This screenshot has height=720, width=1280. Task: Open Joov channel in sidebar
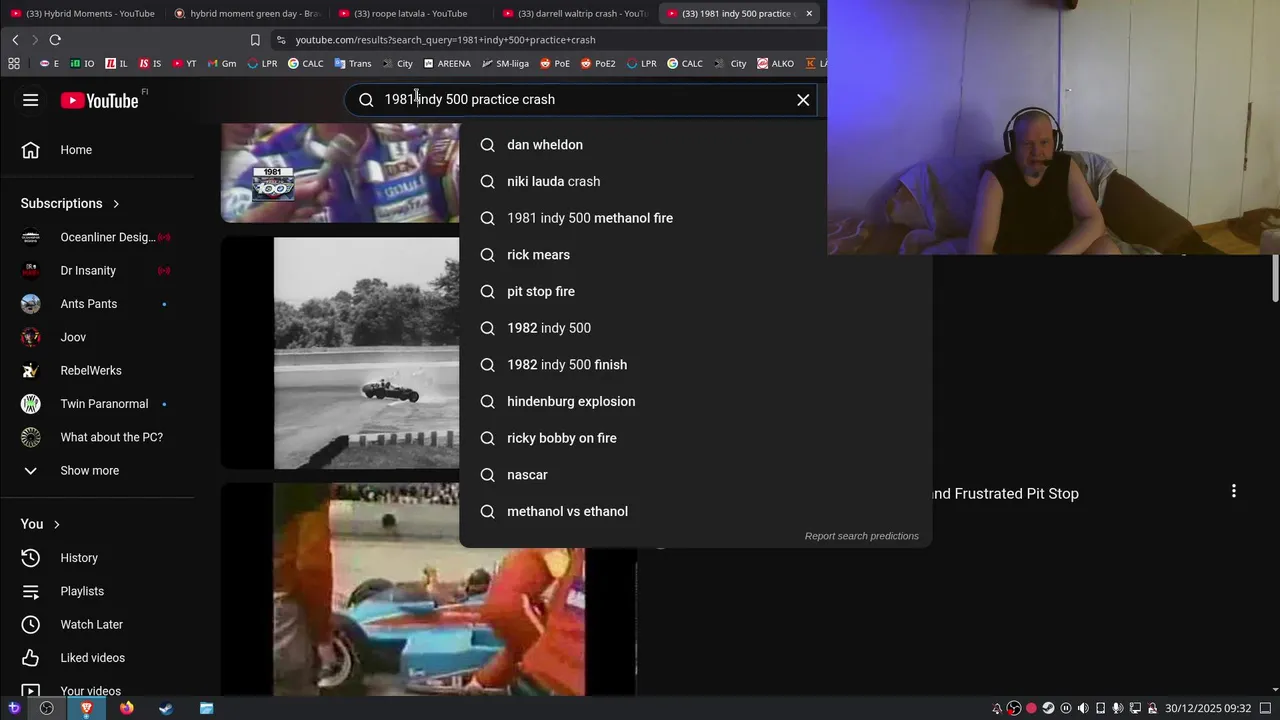[x=97, y=337]
